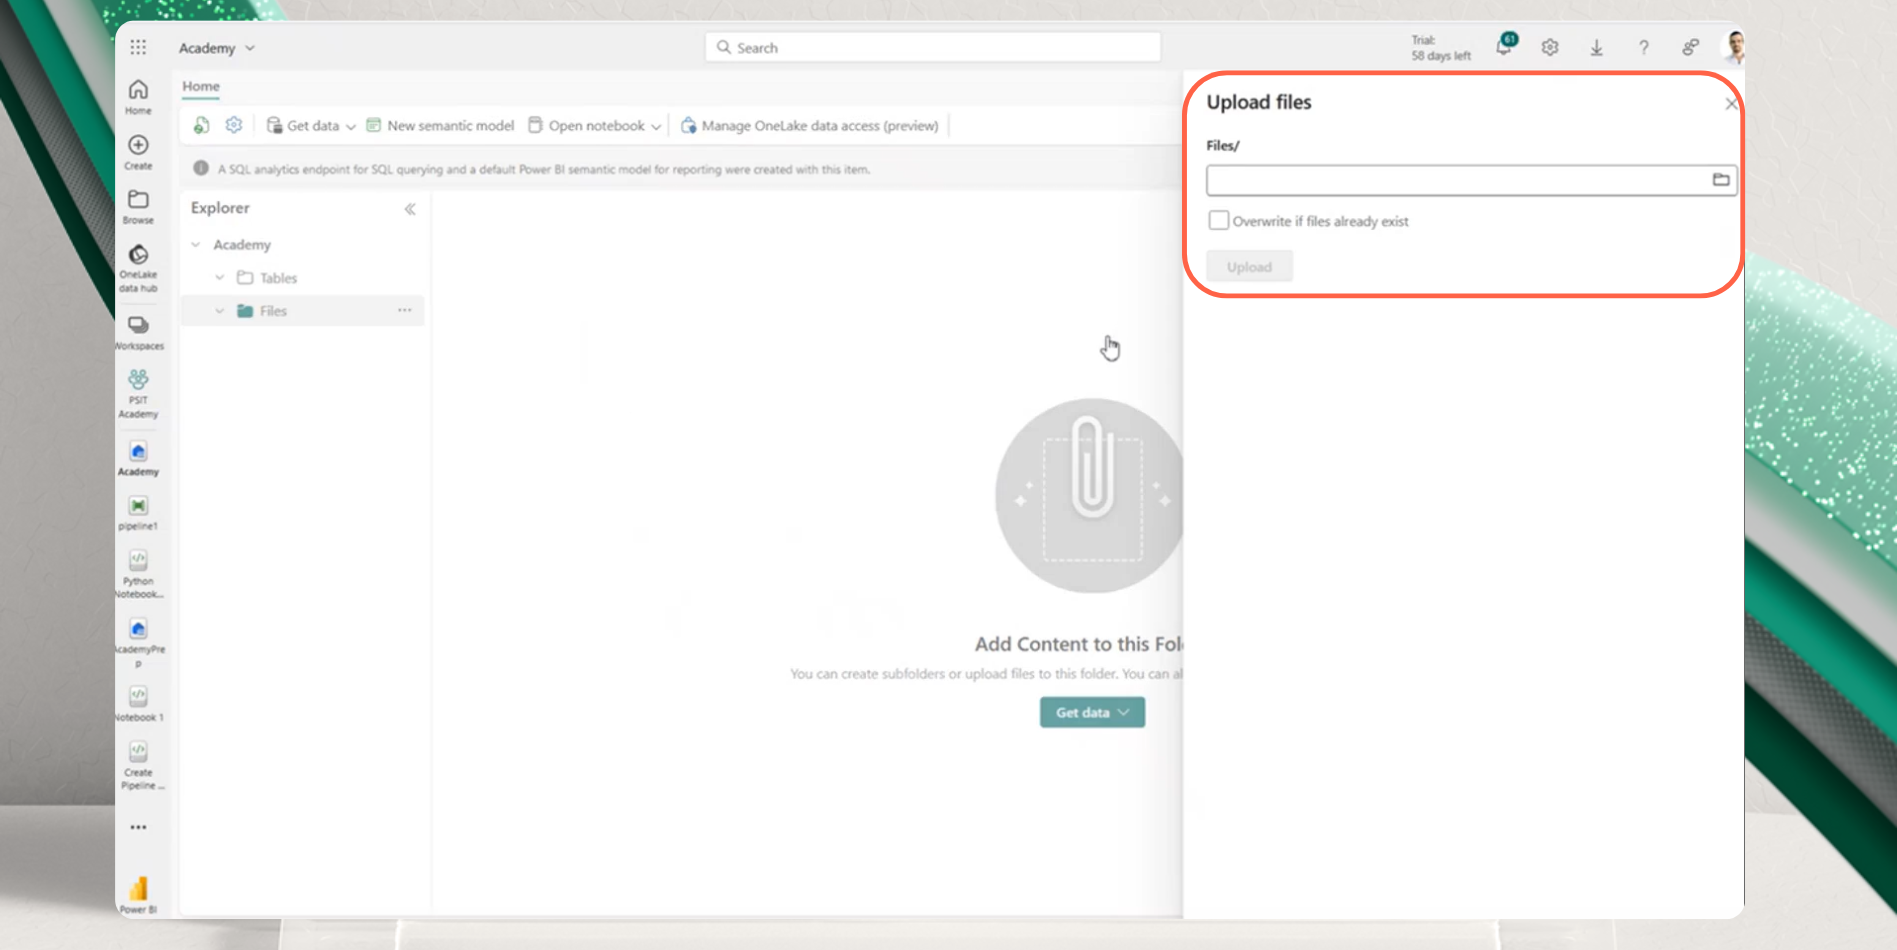Select the Files folder in Explorer
The height and width of the screenshot is (950, 1897).
273,311
